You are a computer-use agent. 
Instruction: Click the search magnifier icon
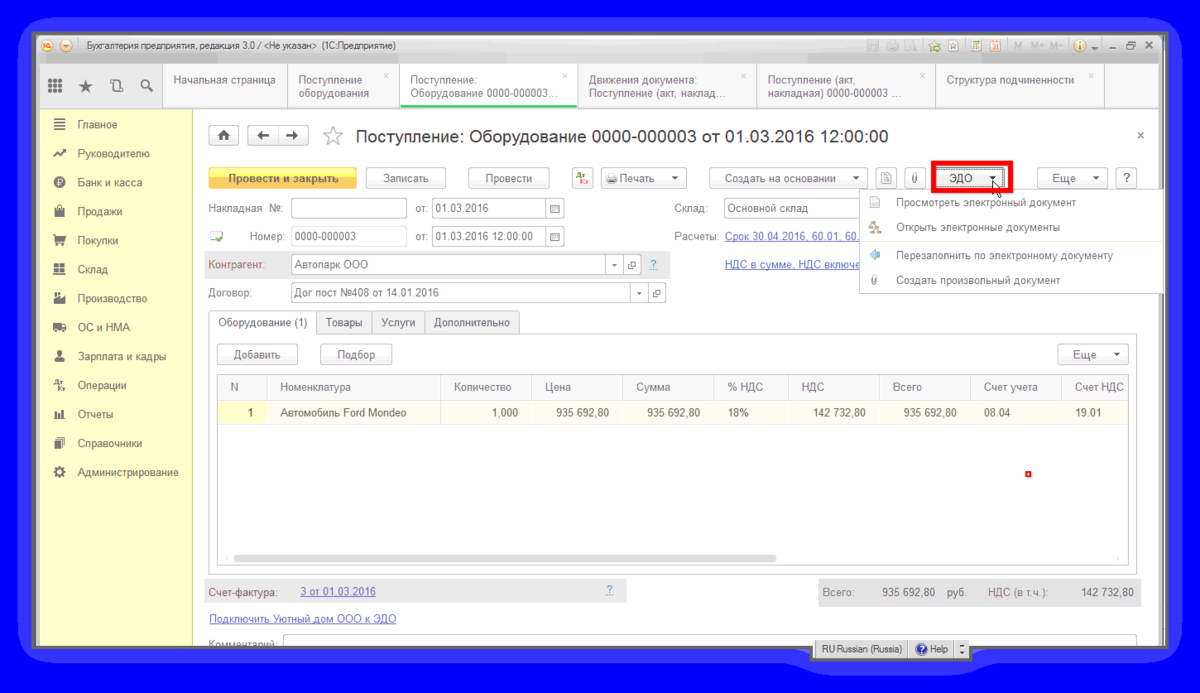[x=147, y=87]
